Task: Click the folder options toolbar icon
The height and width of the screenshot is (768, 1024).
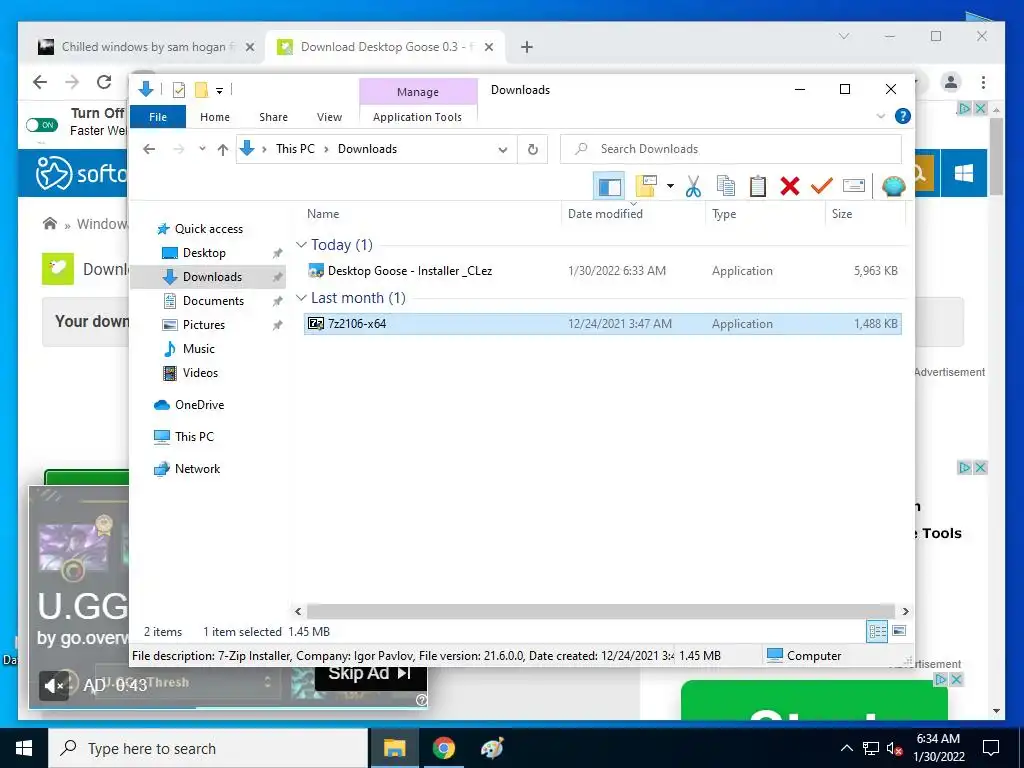Action: point(646,186)
